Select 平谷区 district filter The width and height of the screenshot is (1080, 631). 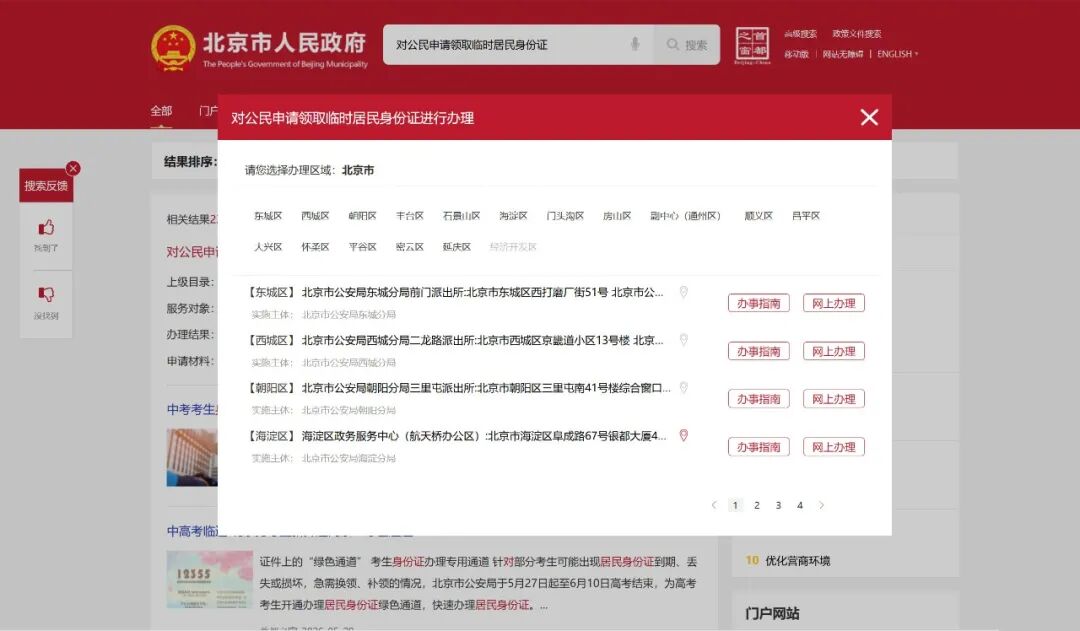tap(362, 247)
